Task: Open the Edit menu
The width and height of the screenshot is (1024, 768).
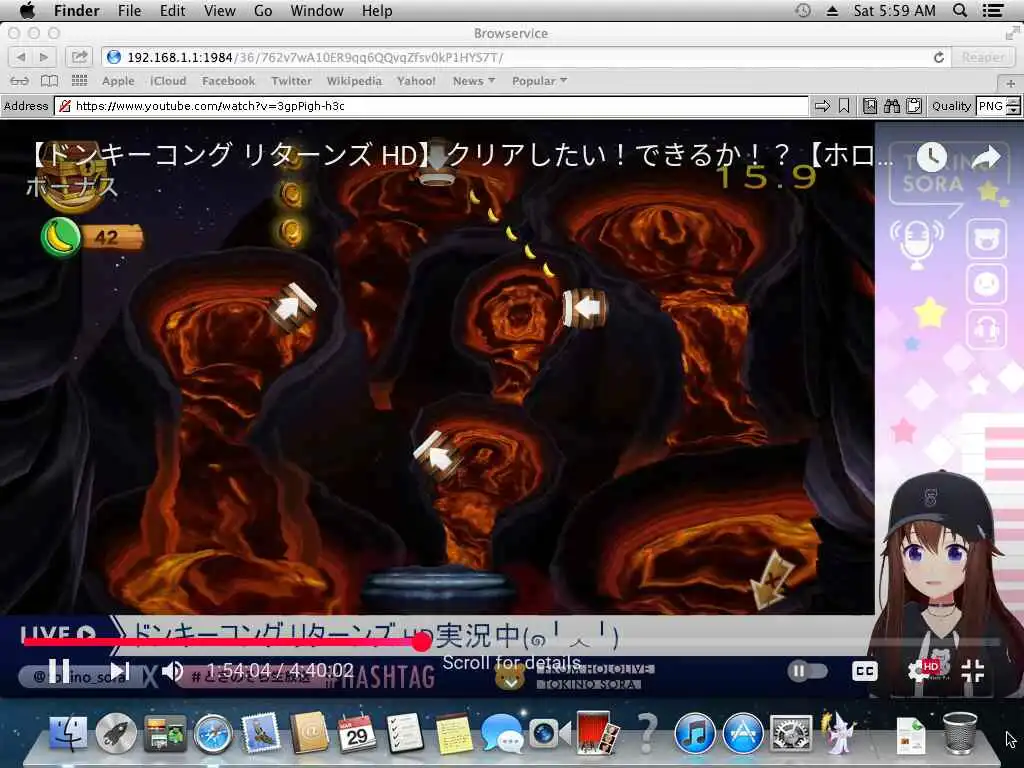Action: coord(172,10)
